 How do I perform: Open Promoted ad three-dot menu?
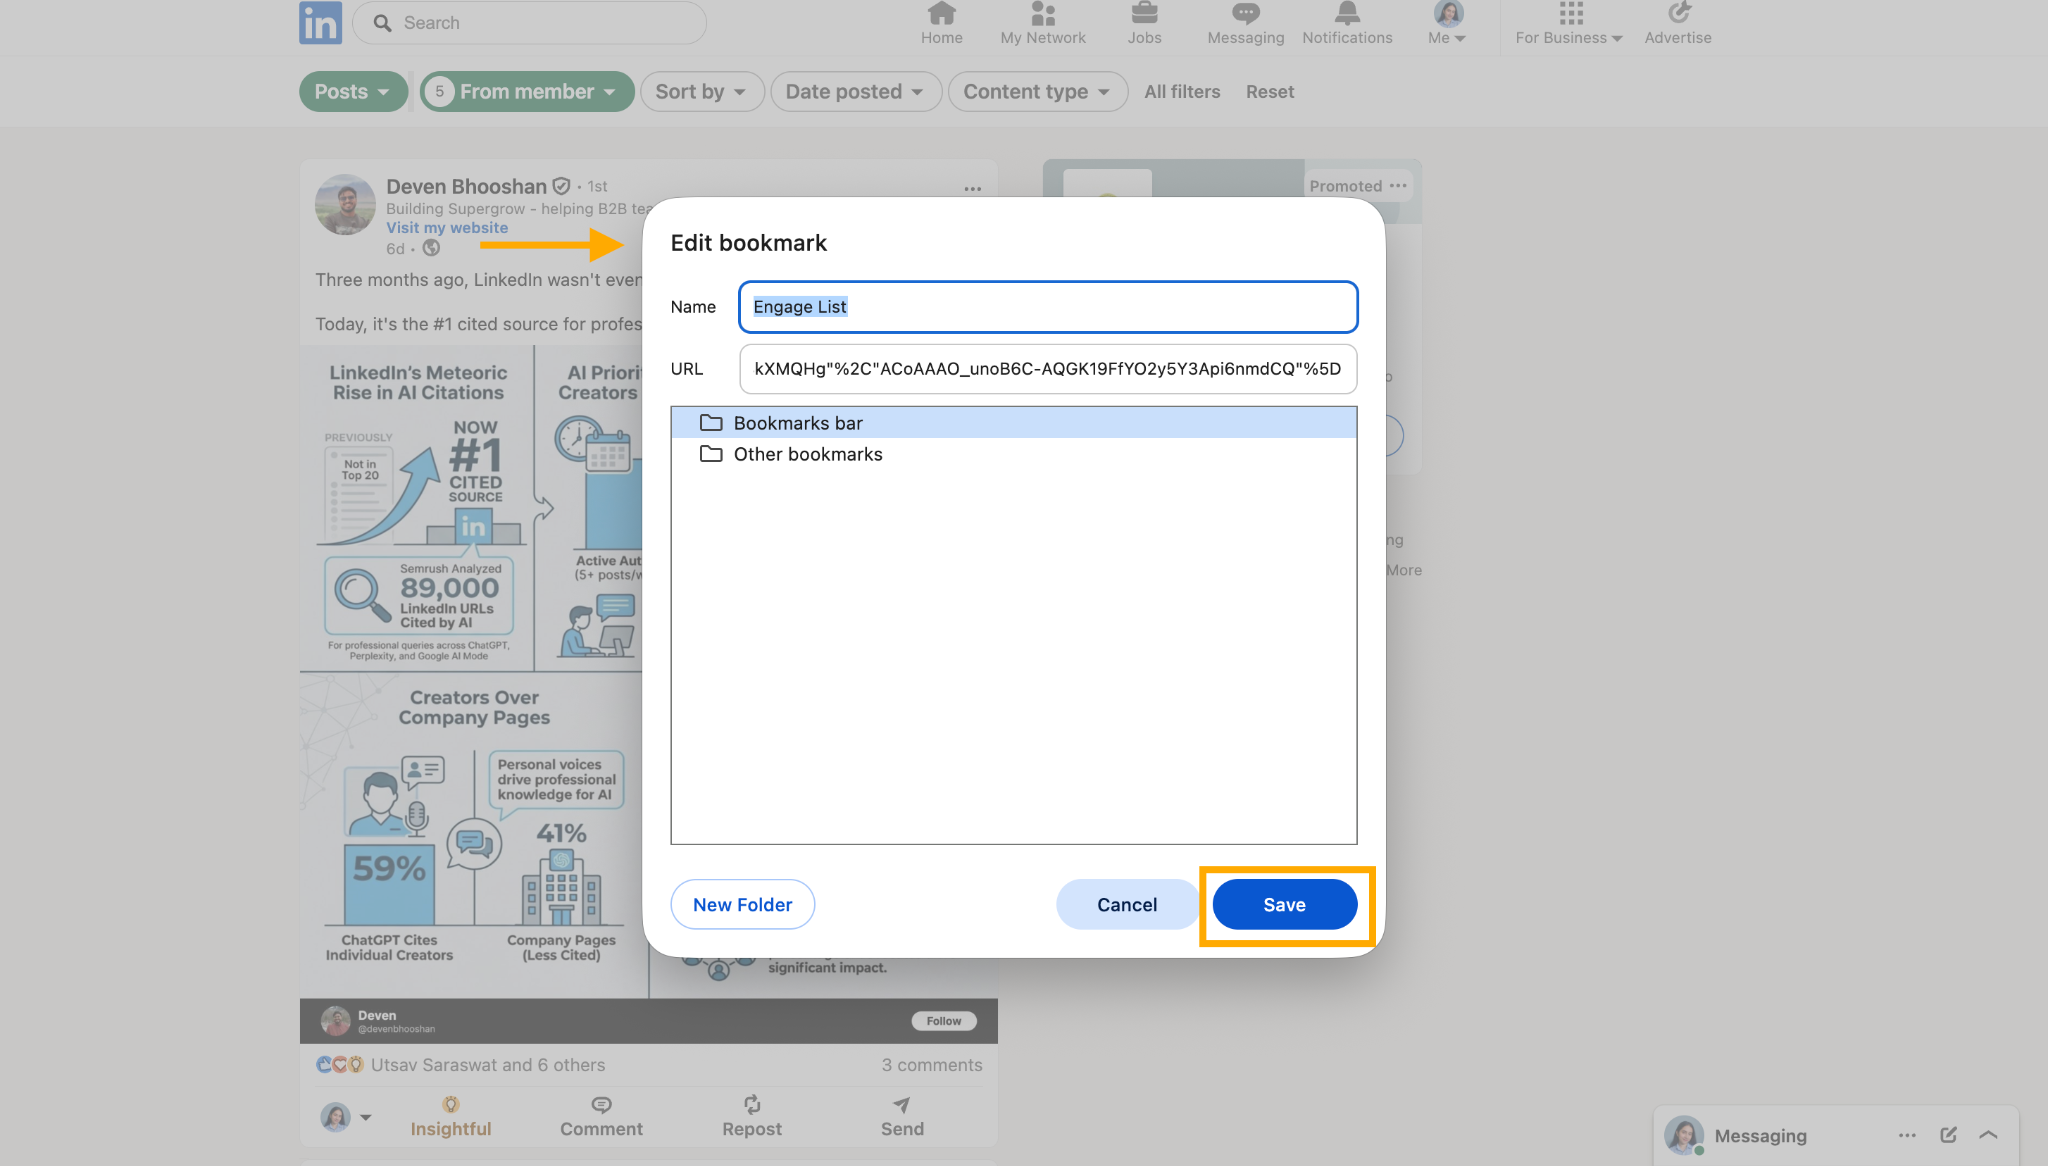click(x=1398, y=186)
